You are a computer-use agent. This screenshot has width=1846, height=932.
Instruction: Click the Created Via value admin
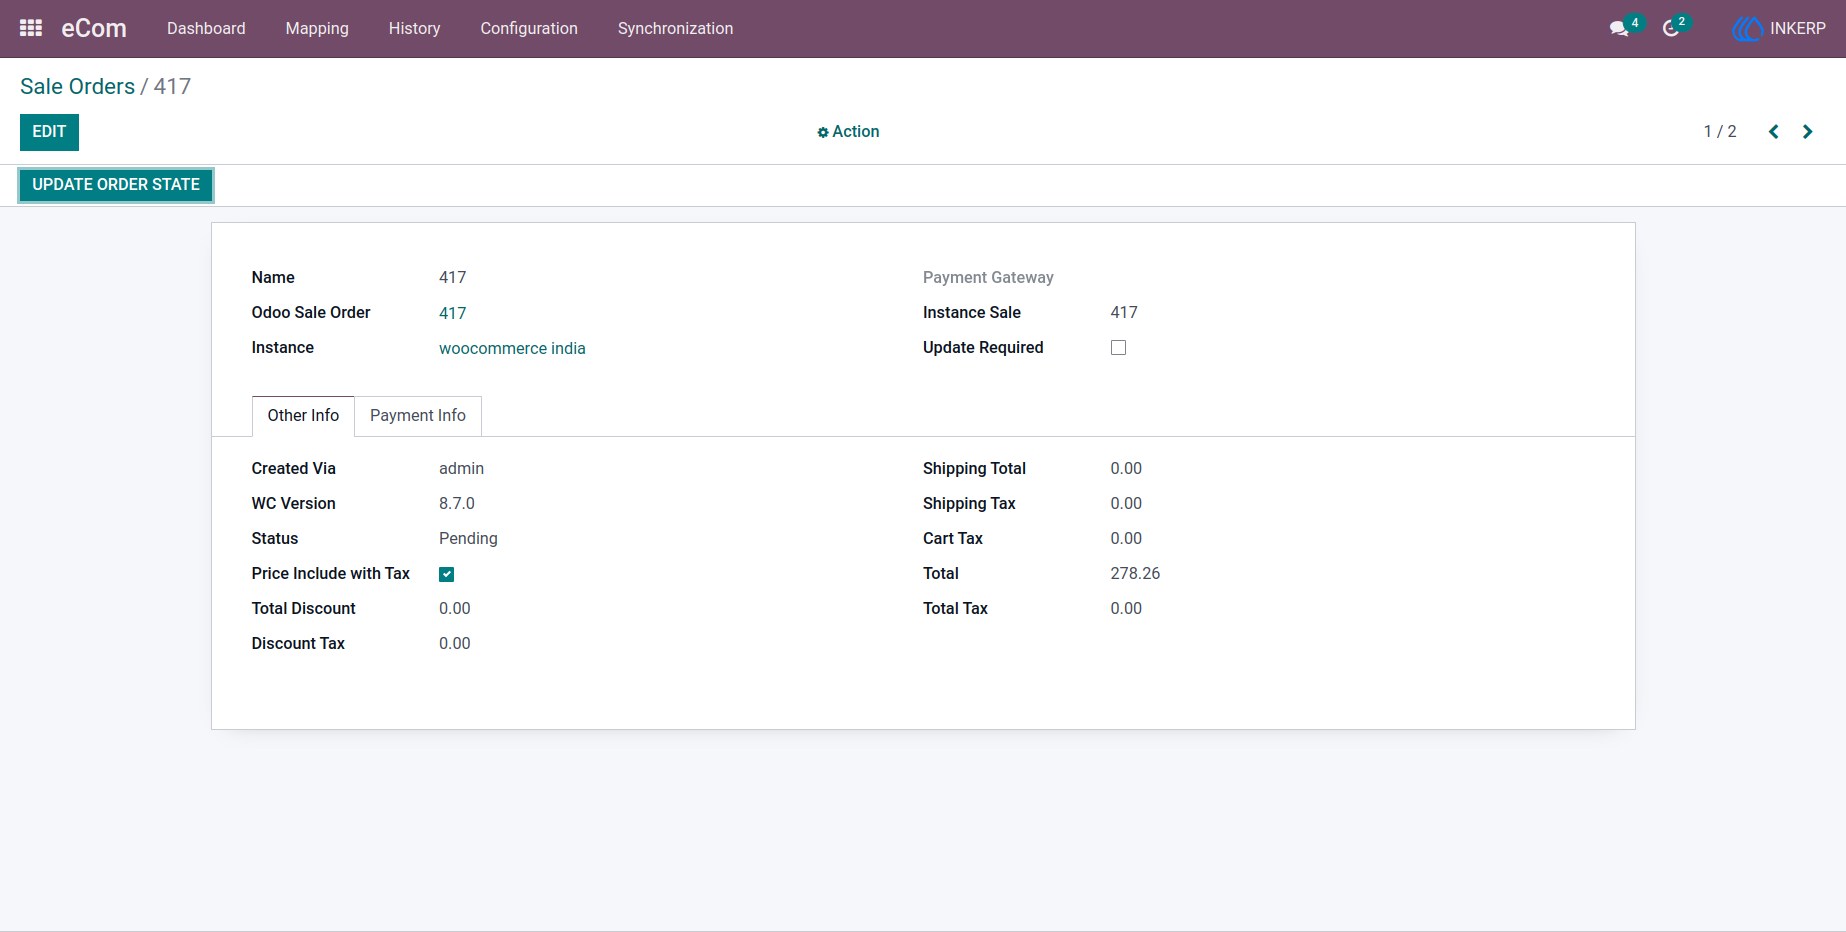(x=461, y=469)
